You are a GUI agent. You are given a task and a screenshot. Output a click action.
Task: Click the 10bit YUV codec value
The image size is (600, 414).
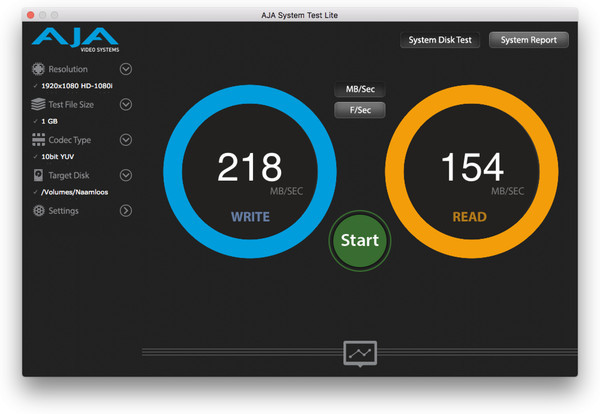[x=58, y=156]
